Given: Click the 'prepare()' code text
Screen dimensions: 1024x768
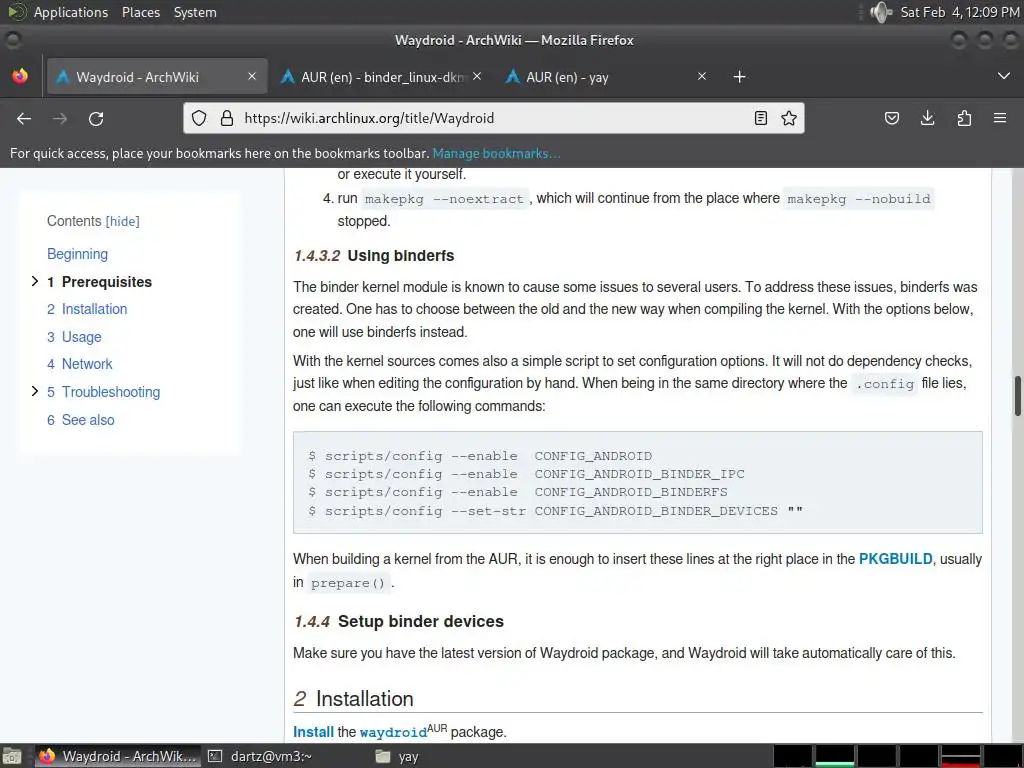Looking at the screenshot, I should click(x=348, y=583).
